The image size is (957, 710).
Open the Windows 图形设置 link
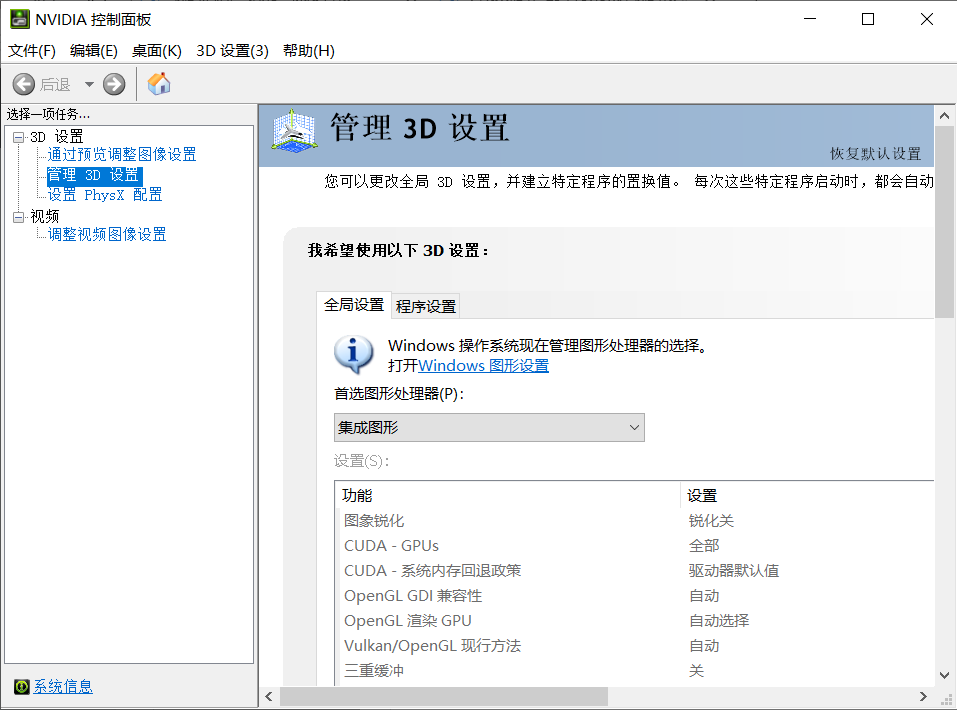483,366
